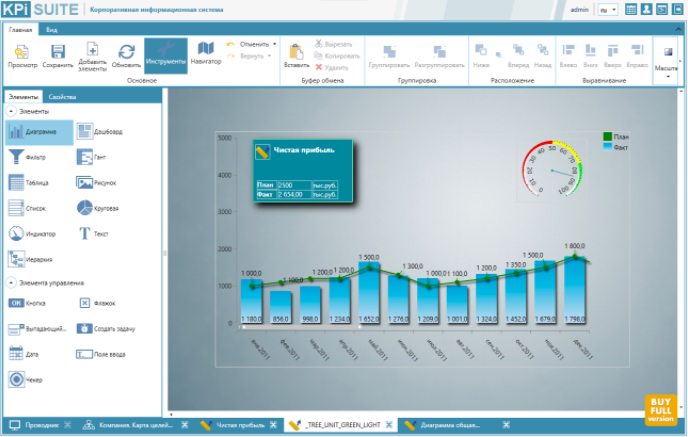The height and width of the screenshot is (437, 688).
Task: Open the Масштаб zoom dropdown
Action: pyautogui.click(x=666, y=61)
